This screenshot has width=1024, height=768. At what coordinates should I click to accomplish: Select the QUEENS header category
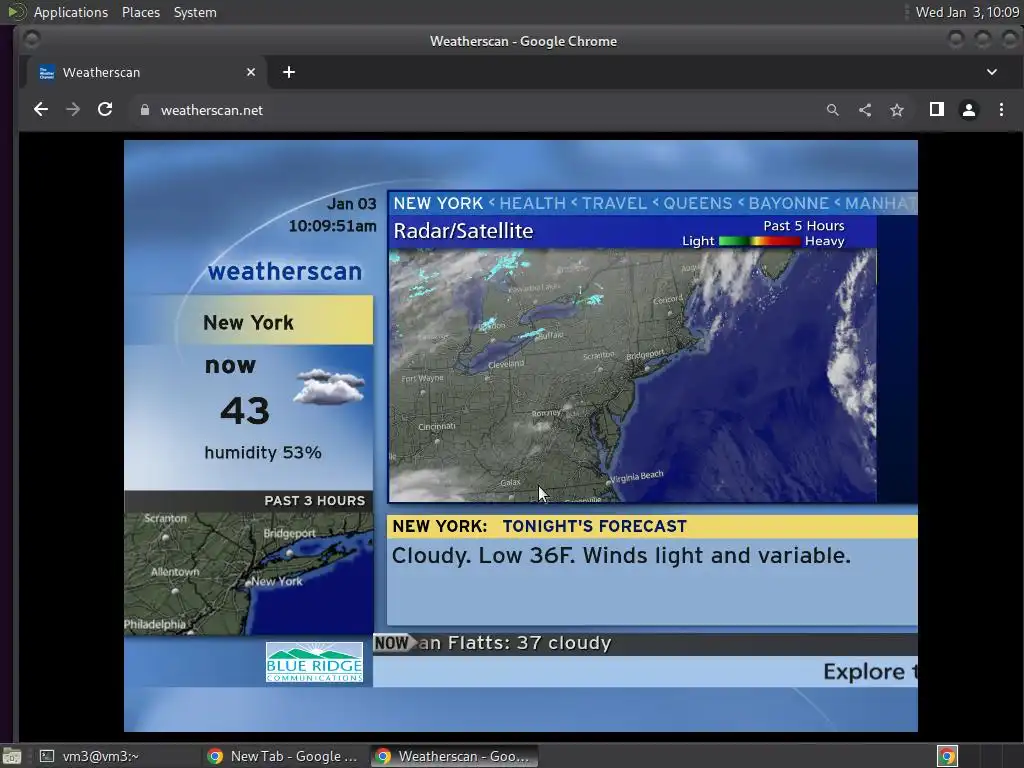(697, 203)
